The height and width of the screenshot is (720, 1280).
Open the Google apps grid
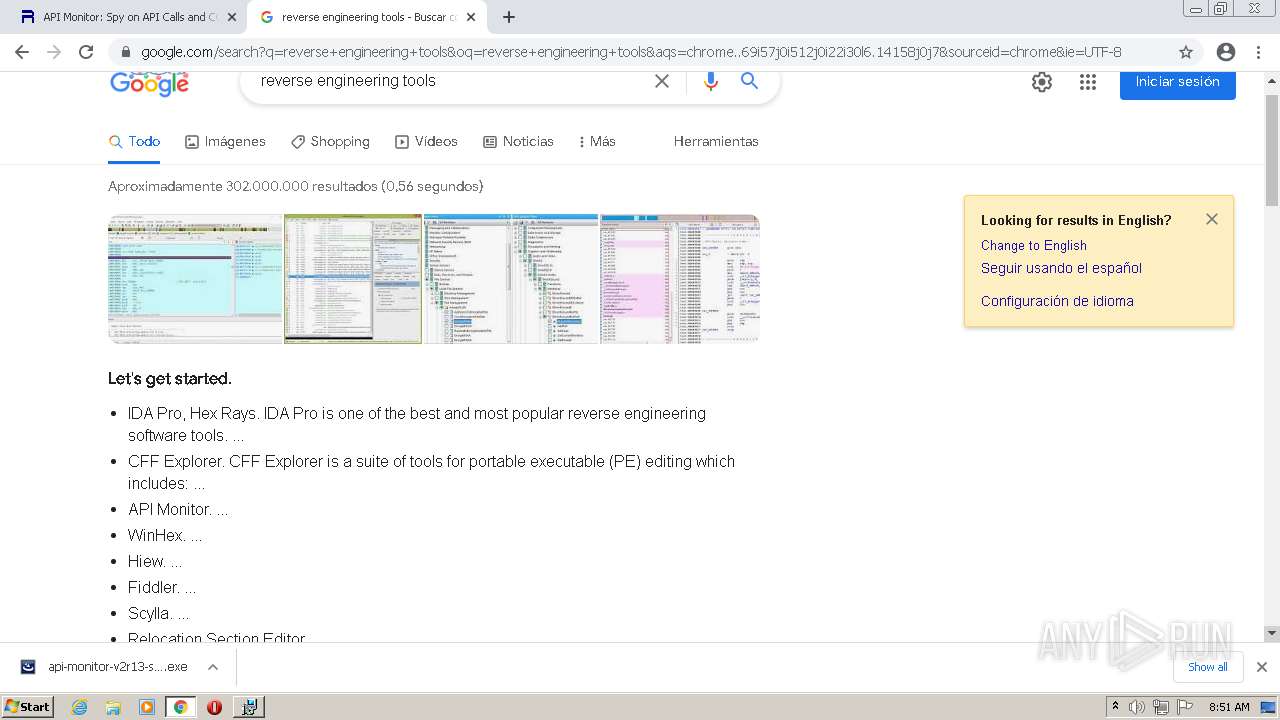(x=1088, y=82)
